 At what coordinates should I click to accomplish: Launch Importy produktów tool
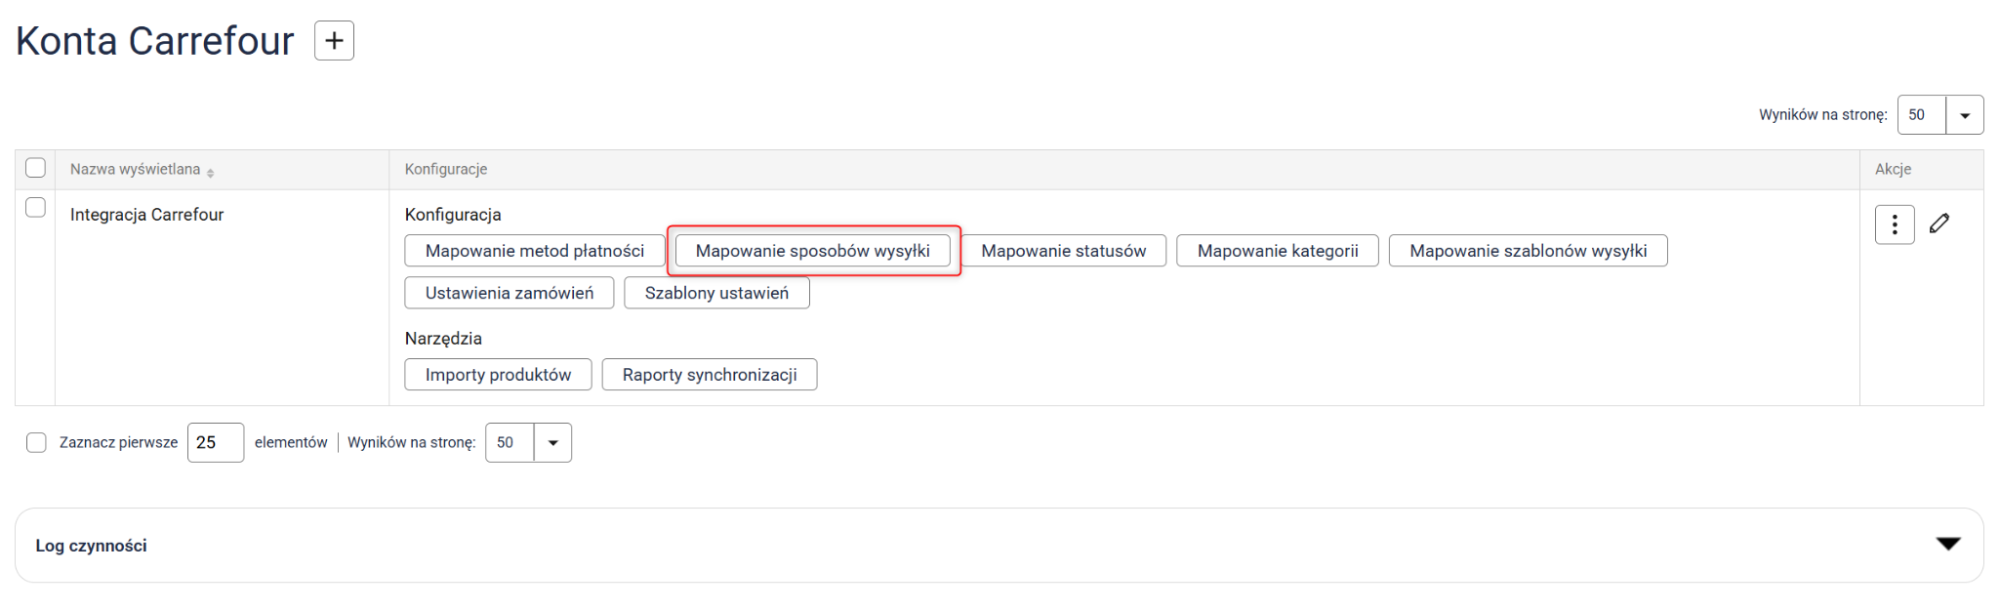[498, 375]
